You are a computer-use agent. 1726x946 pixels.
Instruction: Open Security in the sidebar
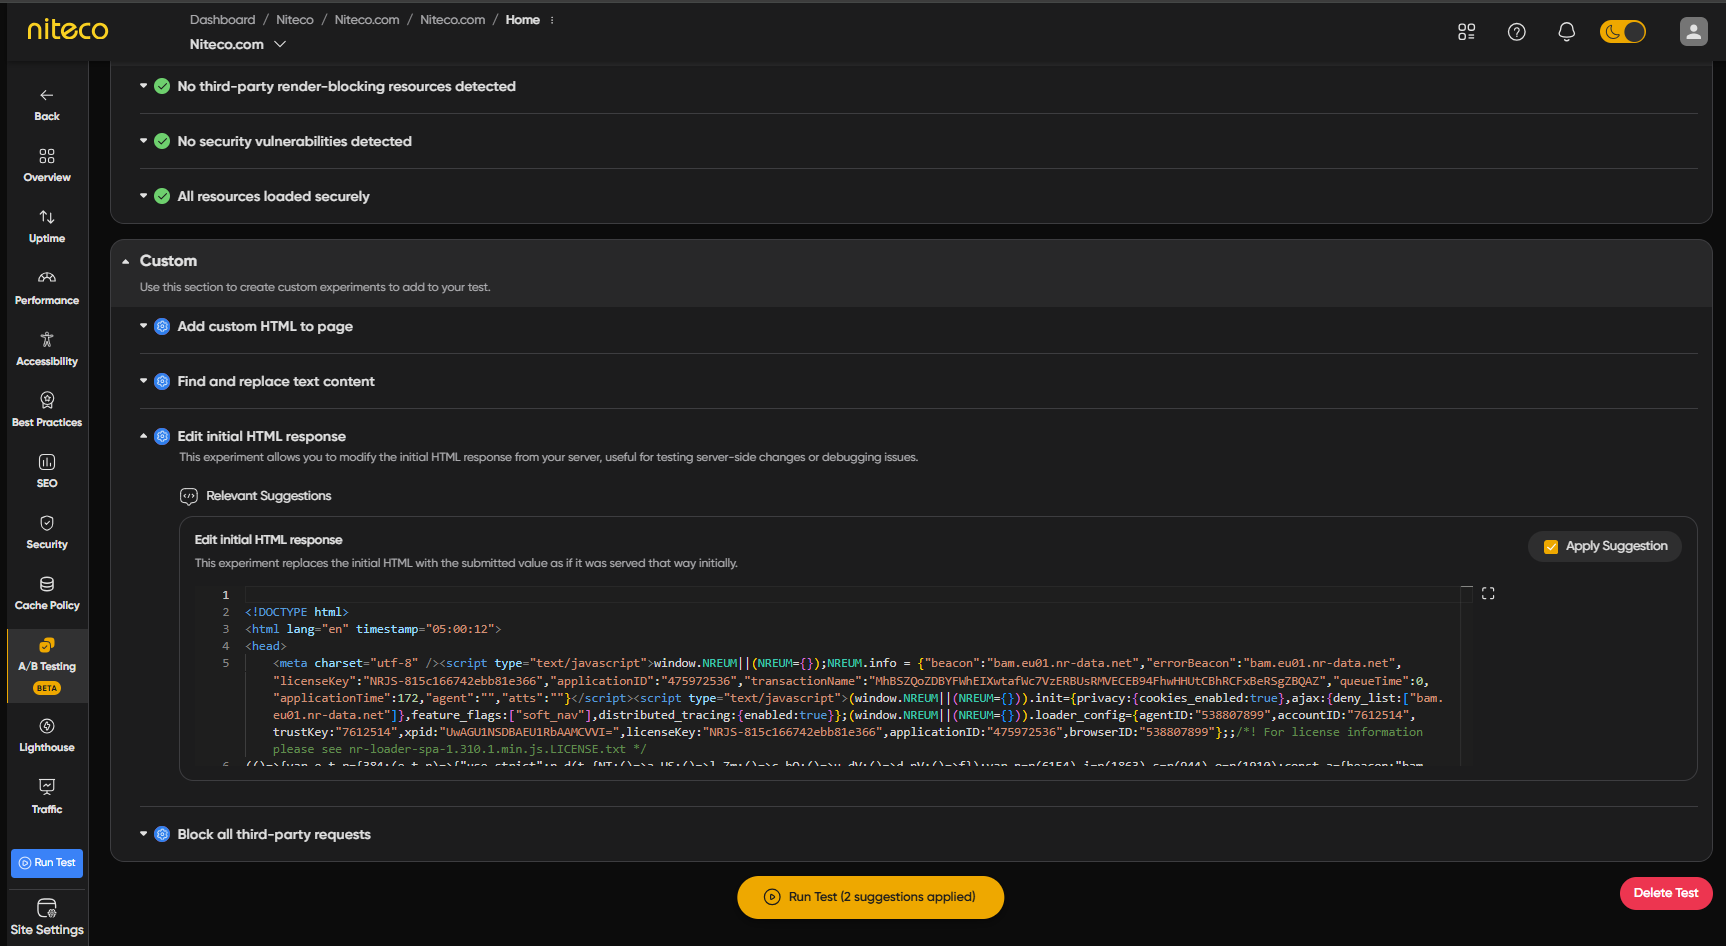click(47, 532)
